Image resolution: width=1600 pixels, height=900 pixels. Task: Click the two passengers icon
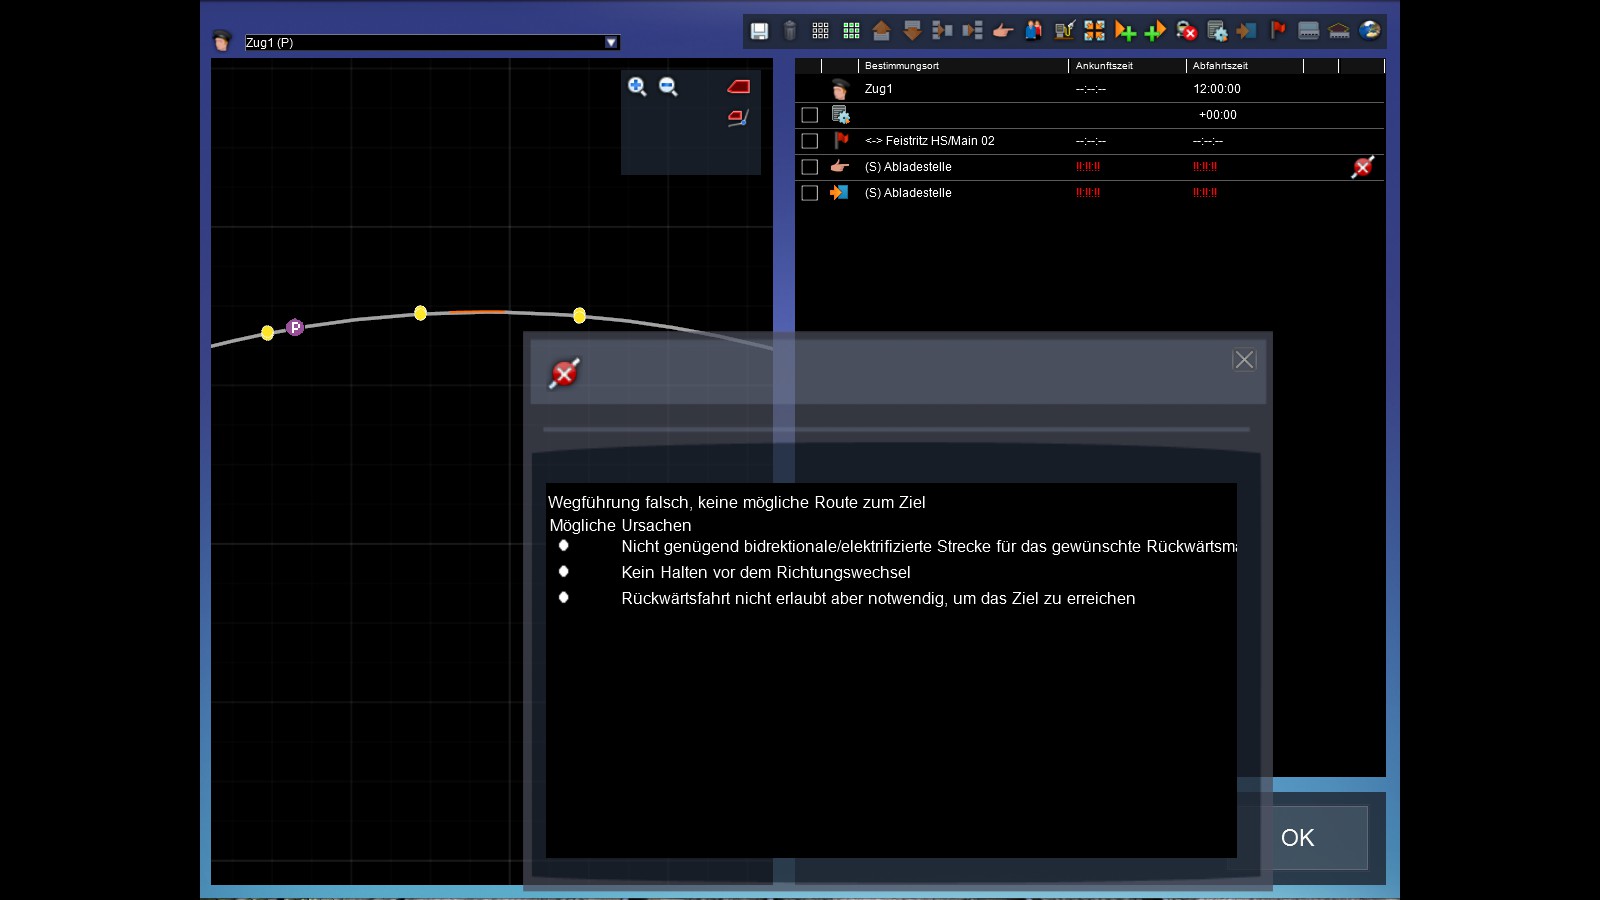click(x=1034, y=31)
